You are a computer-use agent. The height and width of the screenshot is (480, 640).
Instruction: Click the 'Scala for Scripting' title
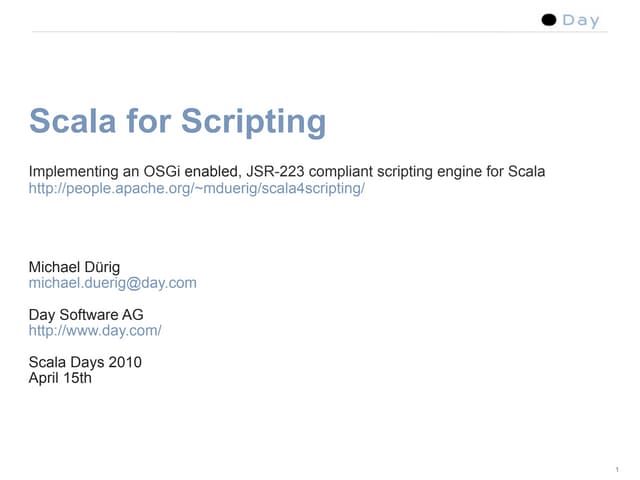point(177,122)
